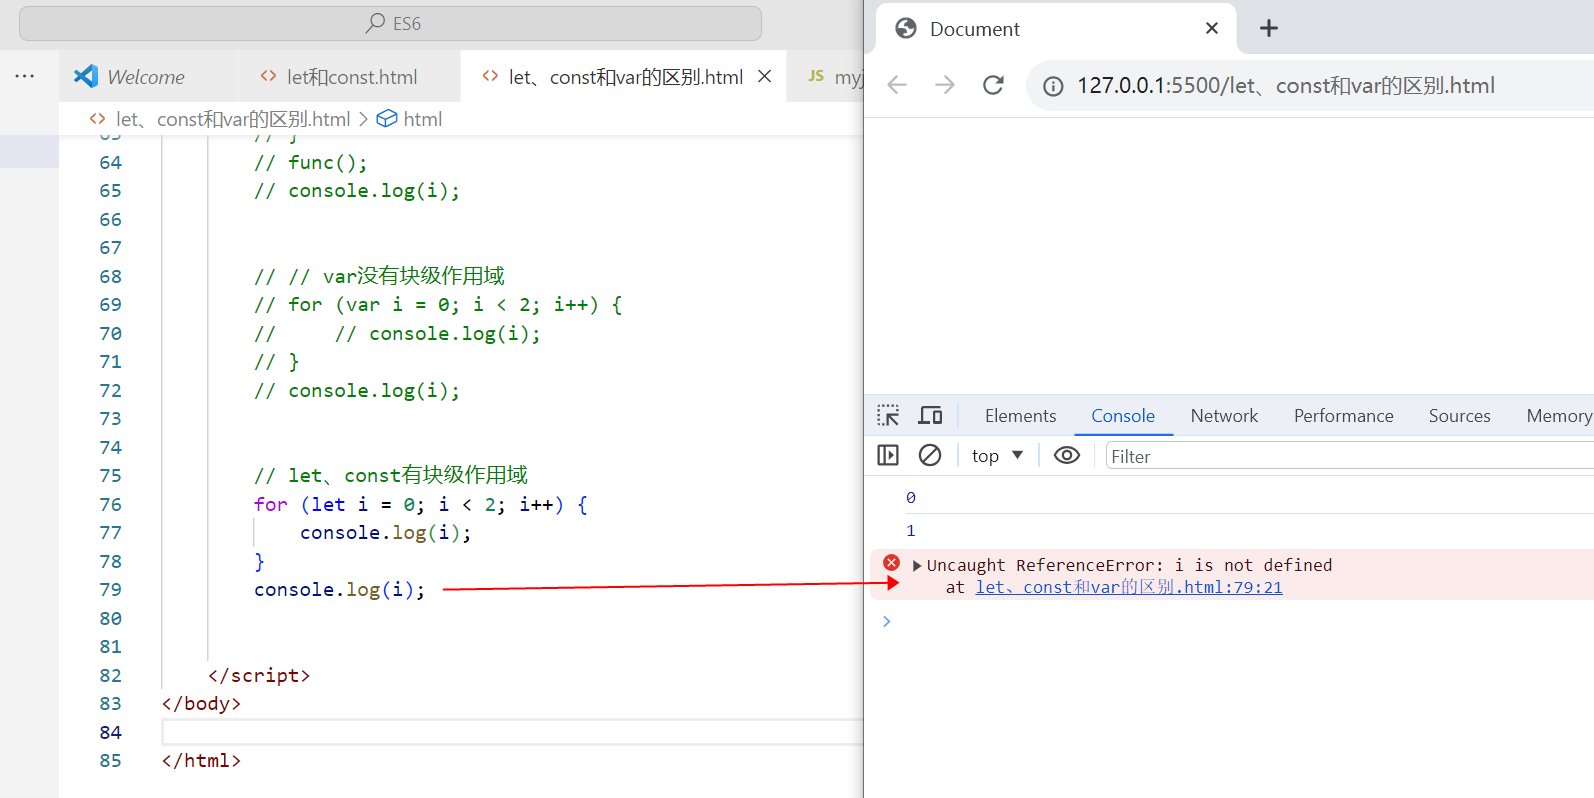Open the DevTools Performance panel
Viewport: 1594px width, 798px height.
coord(1343,416)
